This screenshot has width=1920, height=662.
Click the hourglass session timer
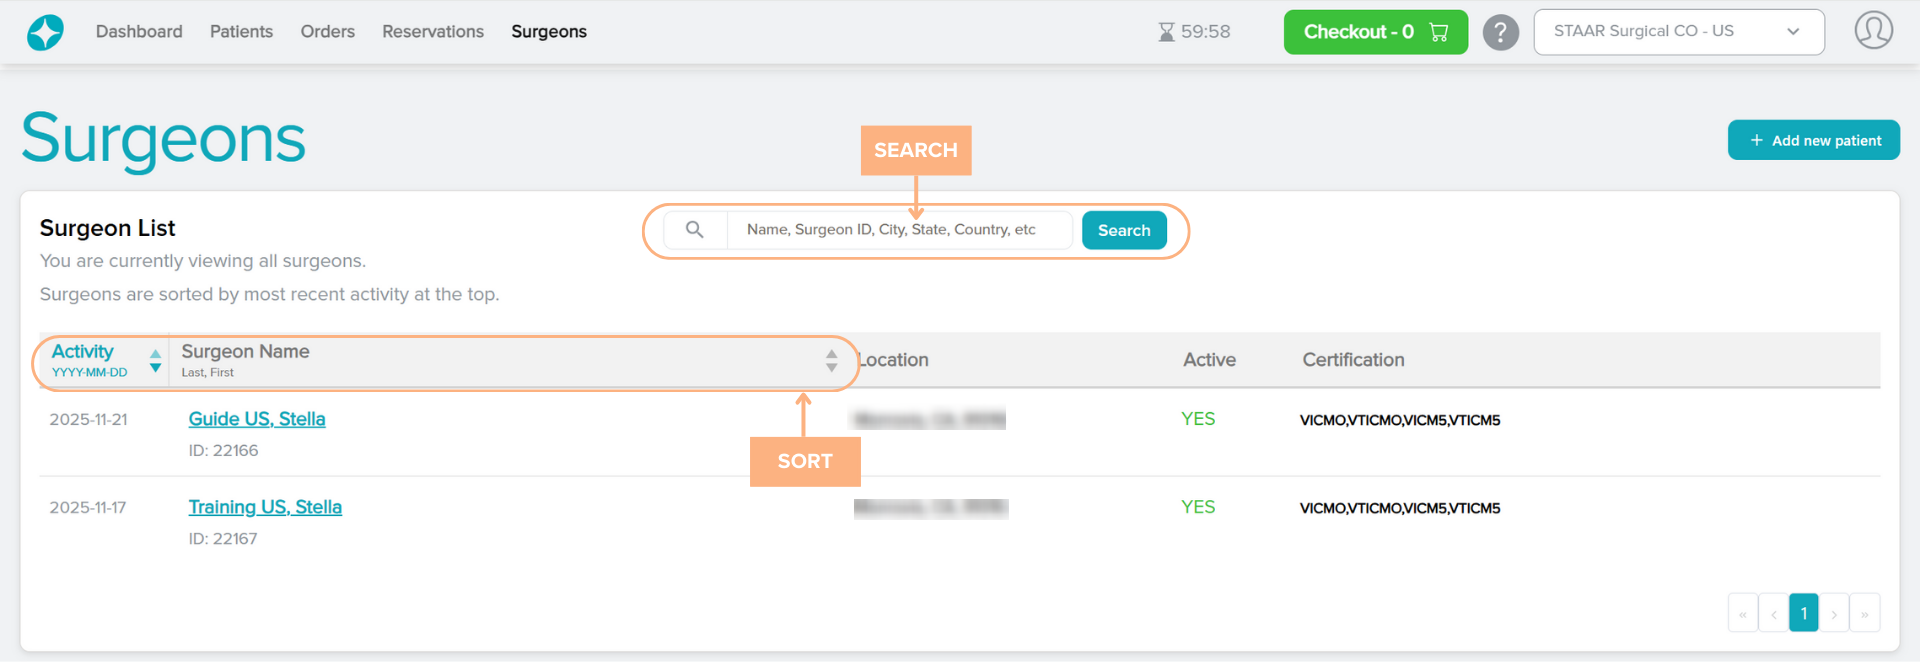[x=1194, y=32]
